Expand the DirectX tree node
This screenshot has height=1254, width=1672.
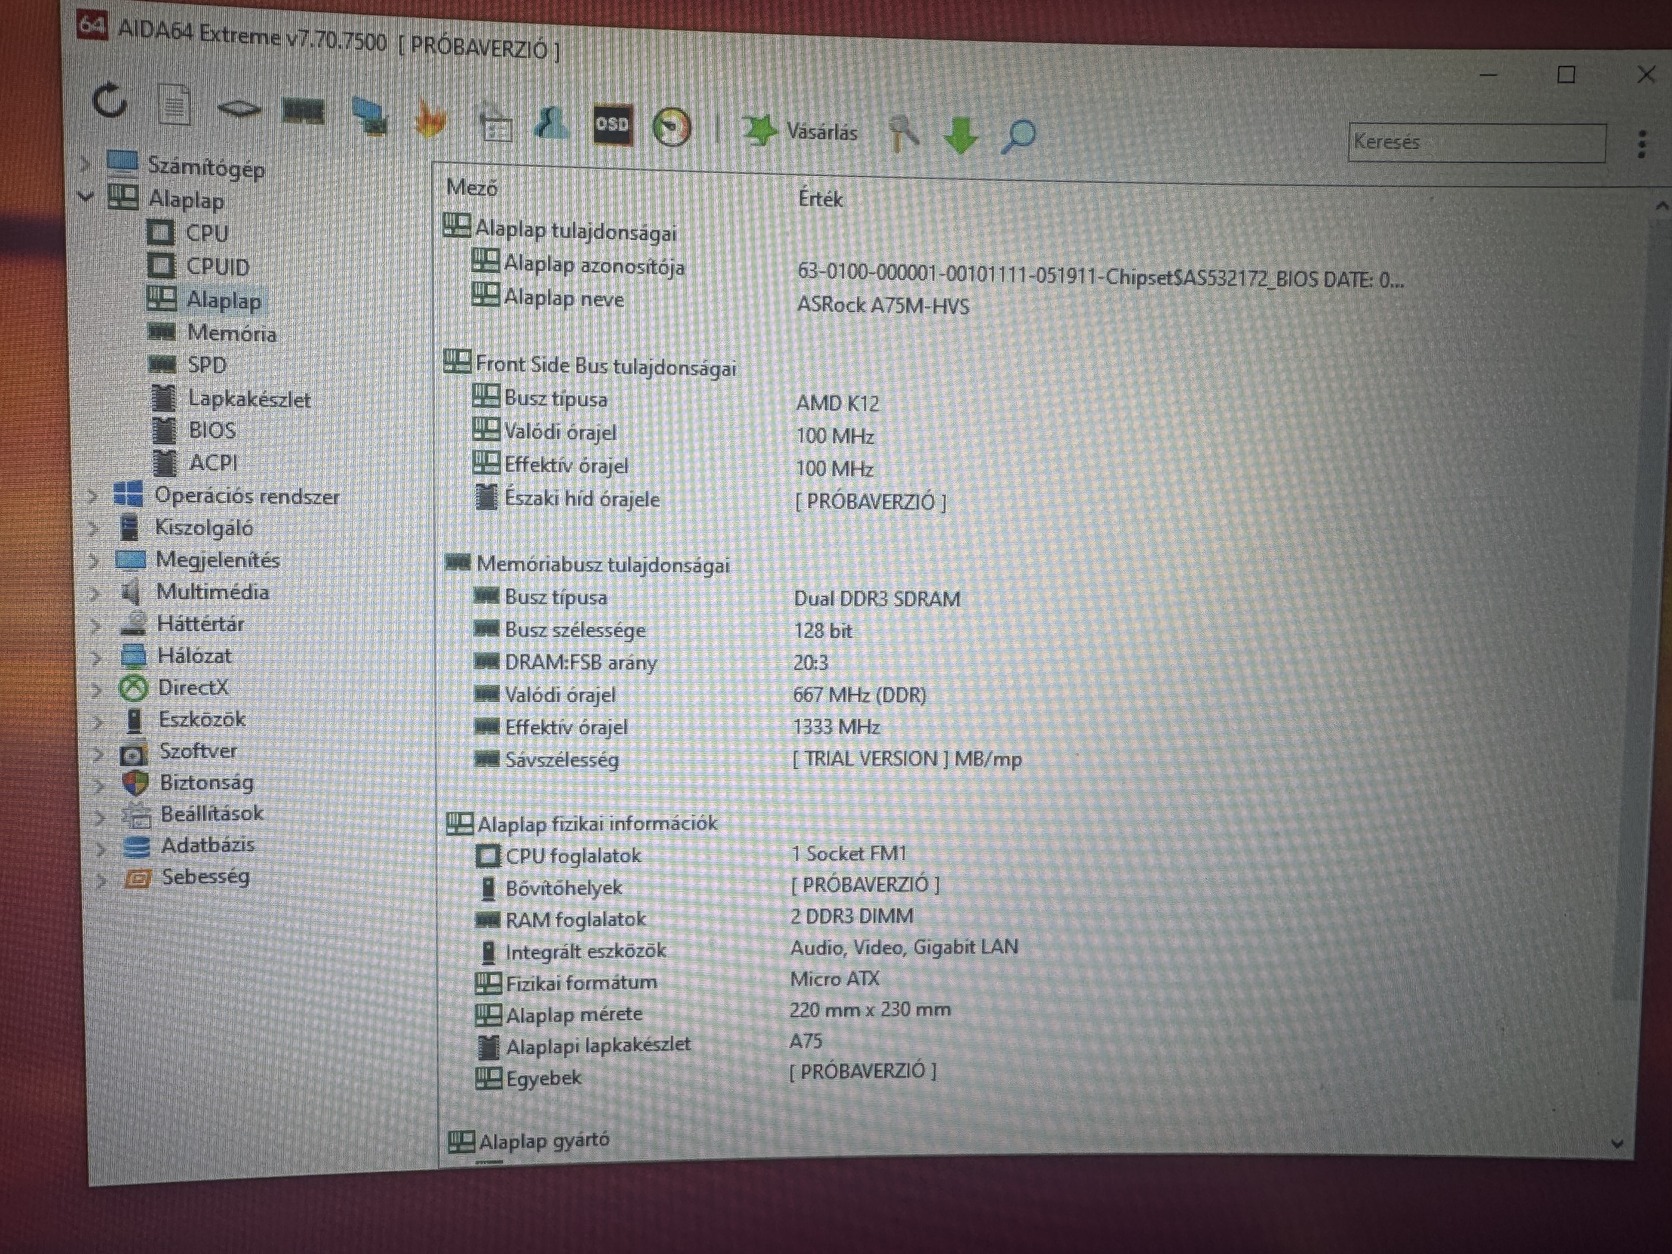coord(97,688)
